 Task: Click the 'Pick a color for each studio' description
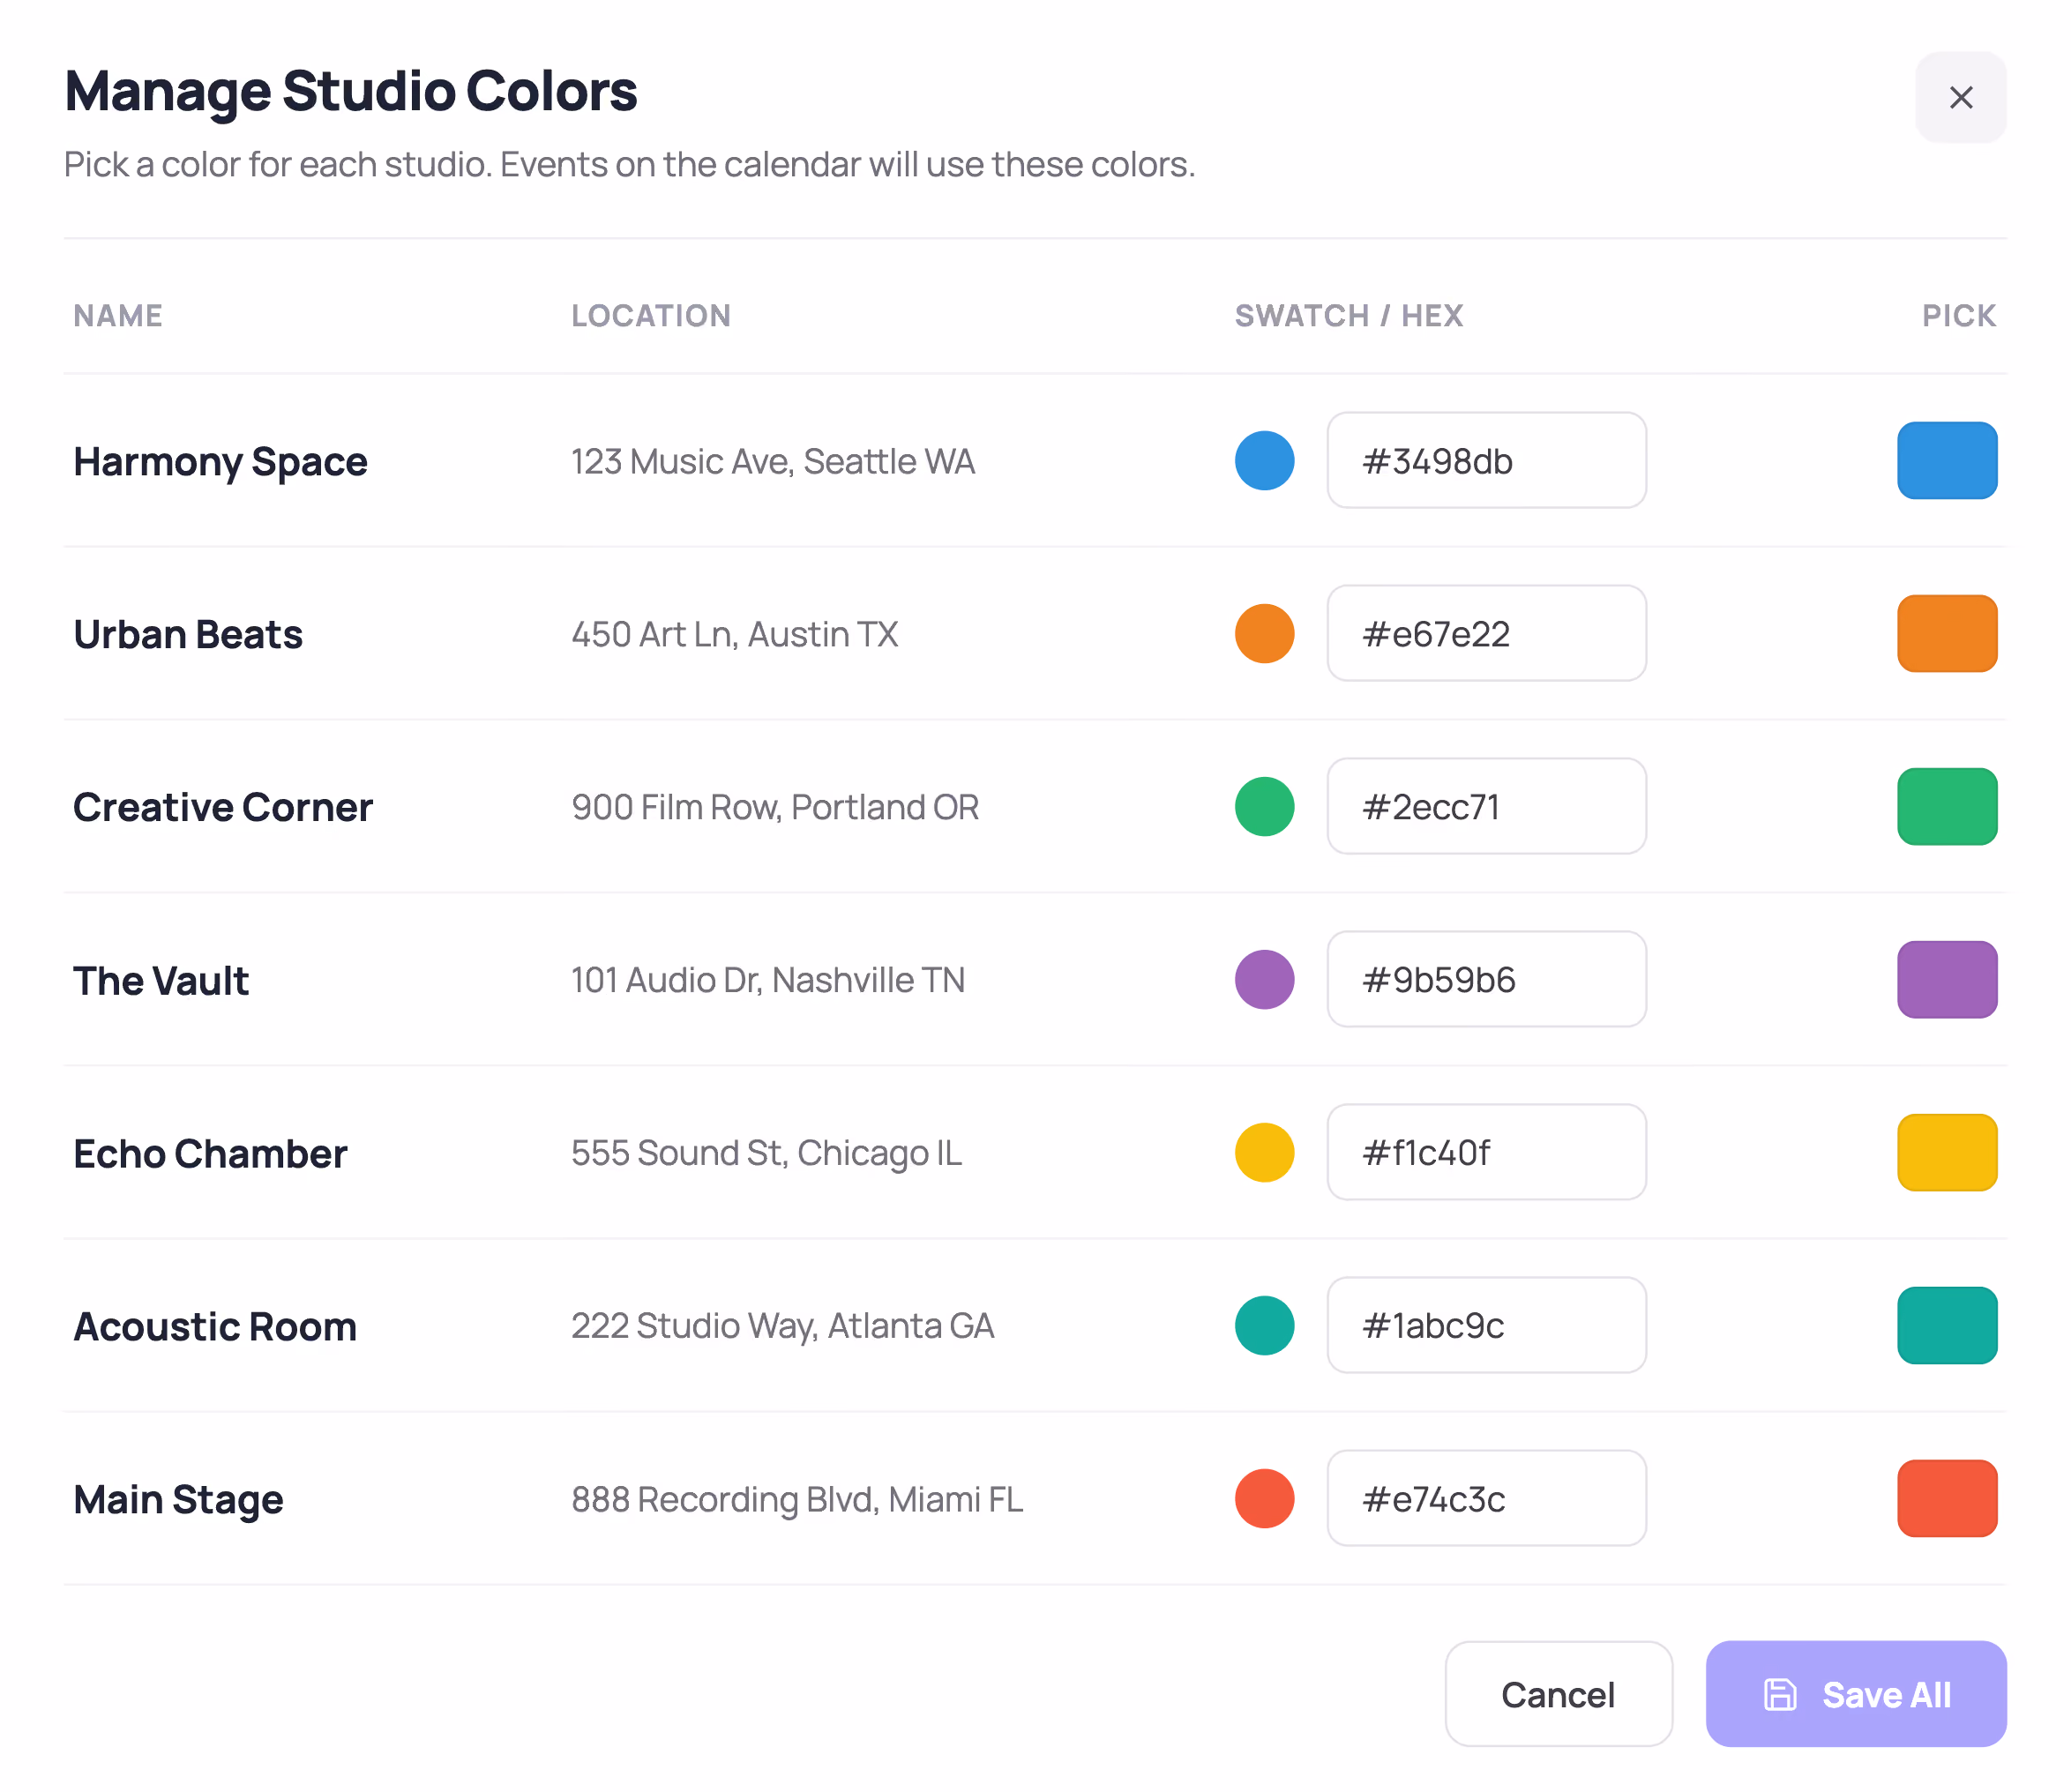[630, 164]
